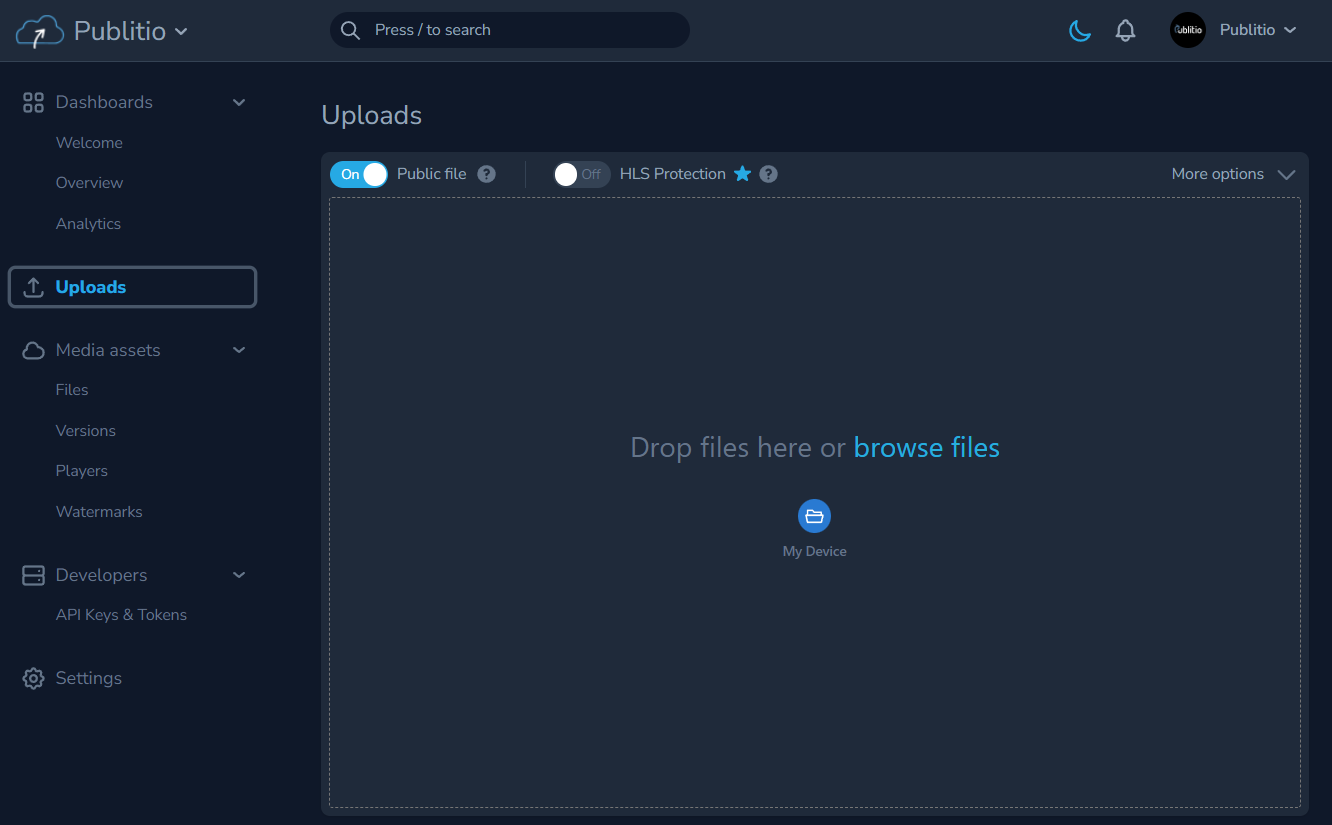Viewport: 1332px width, 825px height.
Task: Turn off the Public file toggle
Action: click(358, 173)
